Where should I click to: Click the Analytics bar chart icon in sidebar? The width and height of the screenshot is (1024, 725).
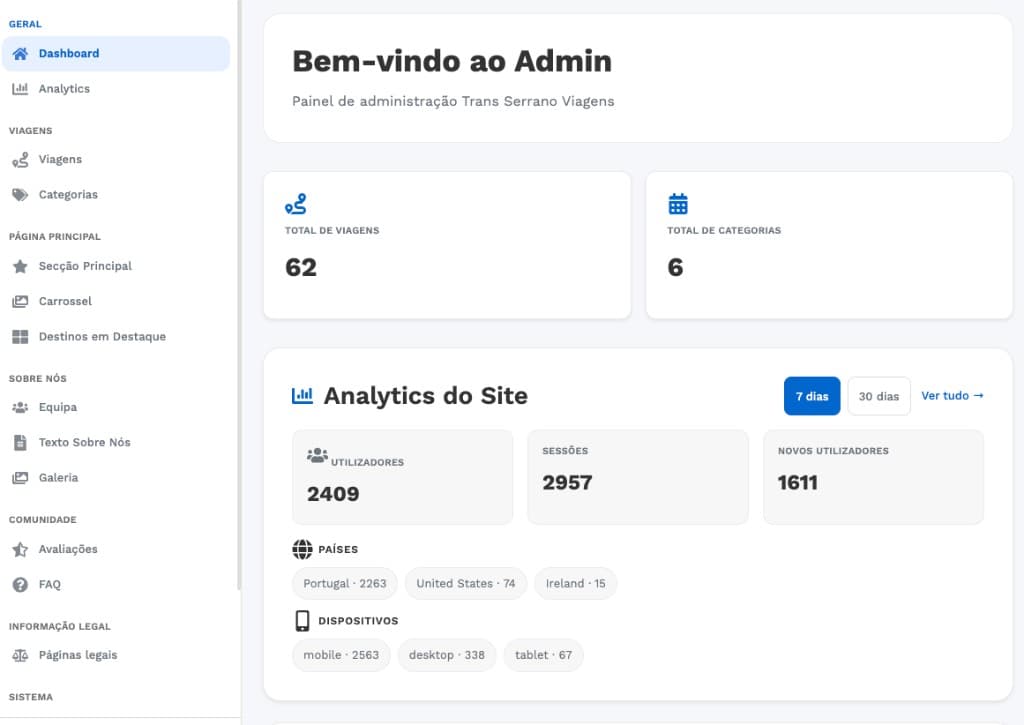click(x=20, y=89)
